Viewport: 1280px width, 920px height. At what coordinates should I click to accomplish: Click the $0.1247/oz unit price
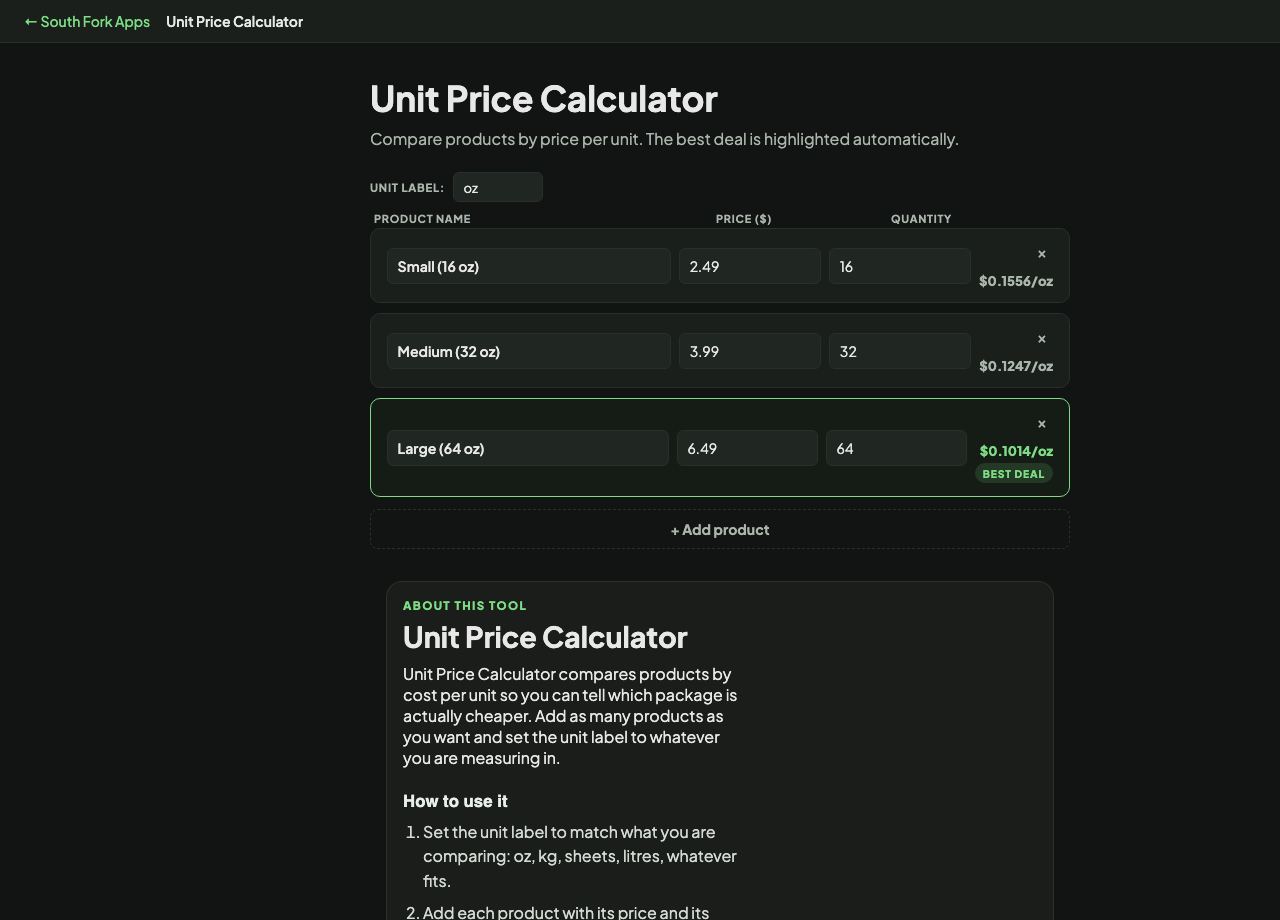tap(1016, 366)
